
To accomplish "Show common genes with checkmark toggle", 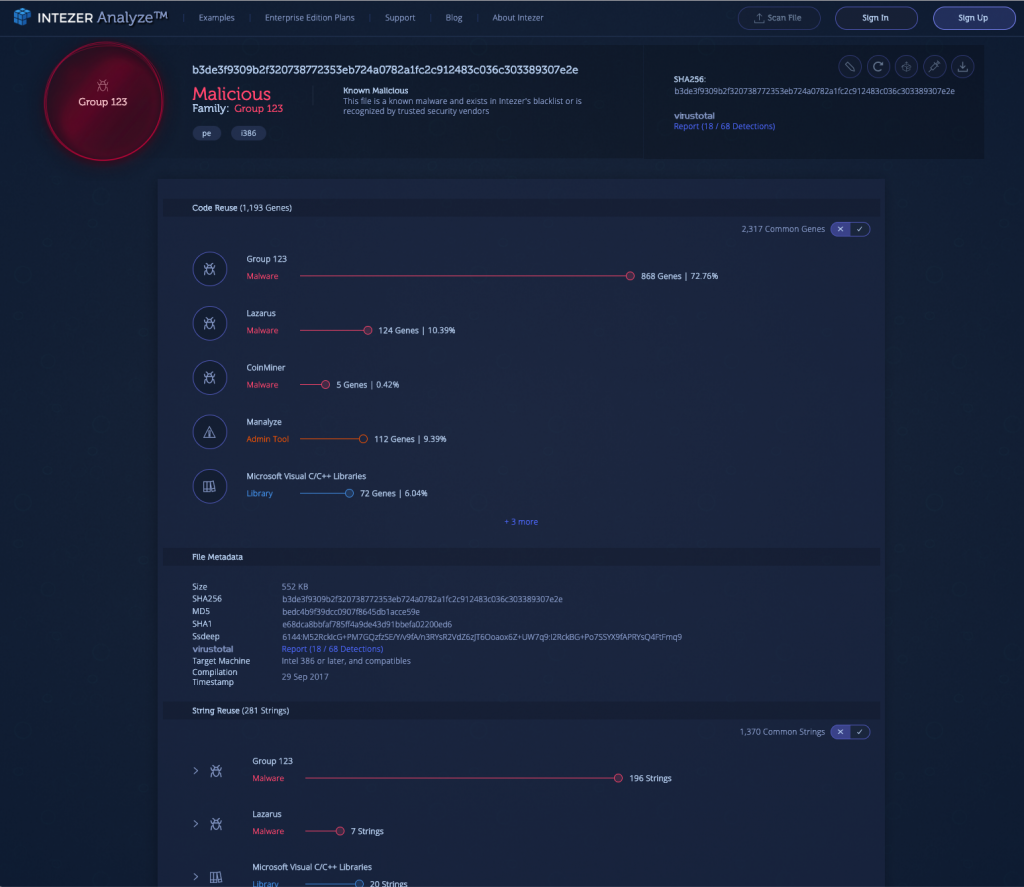I will (x=860, y=229).
